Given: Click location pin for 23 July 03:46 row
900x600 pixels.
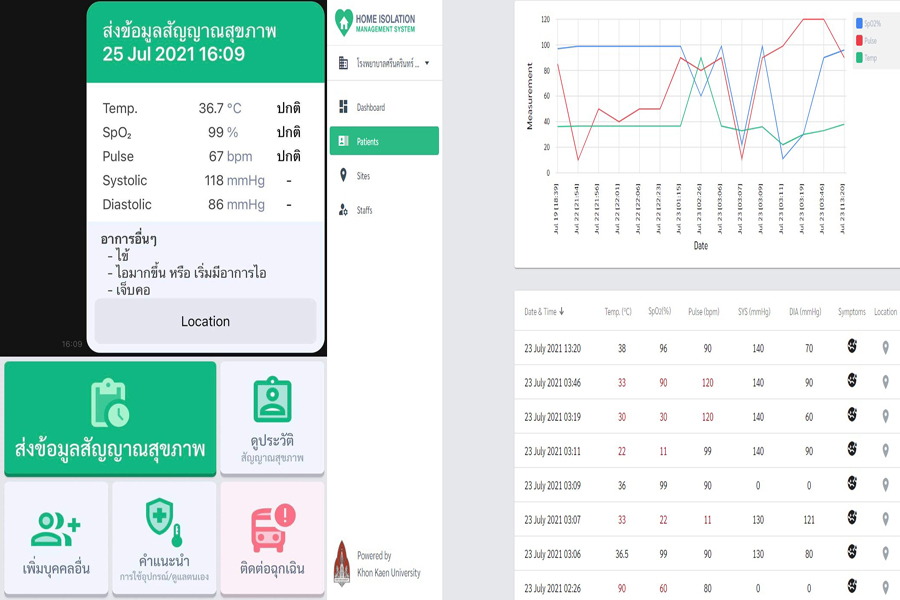Looking at the screenshot, I should 885,382.
